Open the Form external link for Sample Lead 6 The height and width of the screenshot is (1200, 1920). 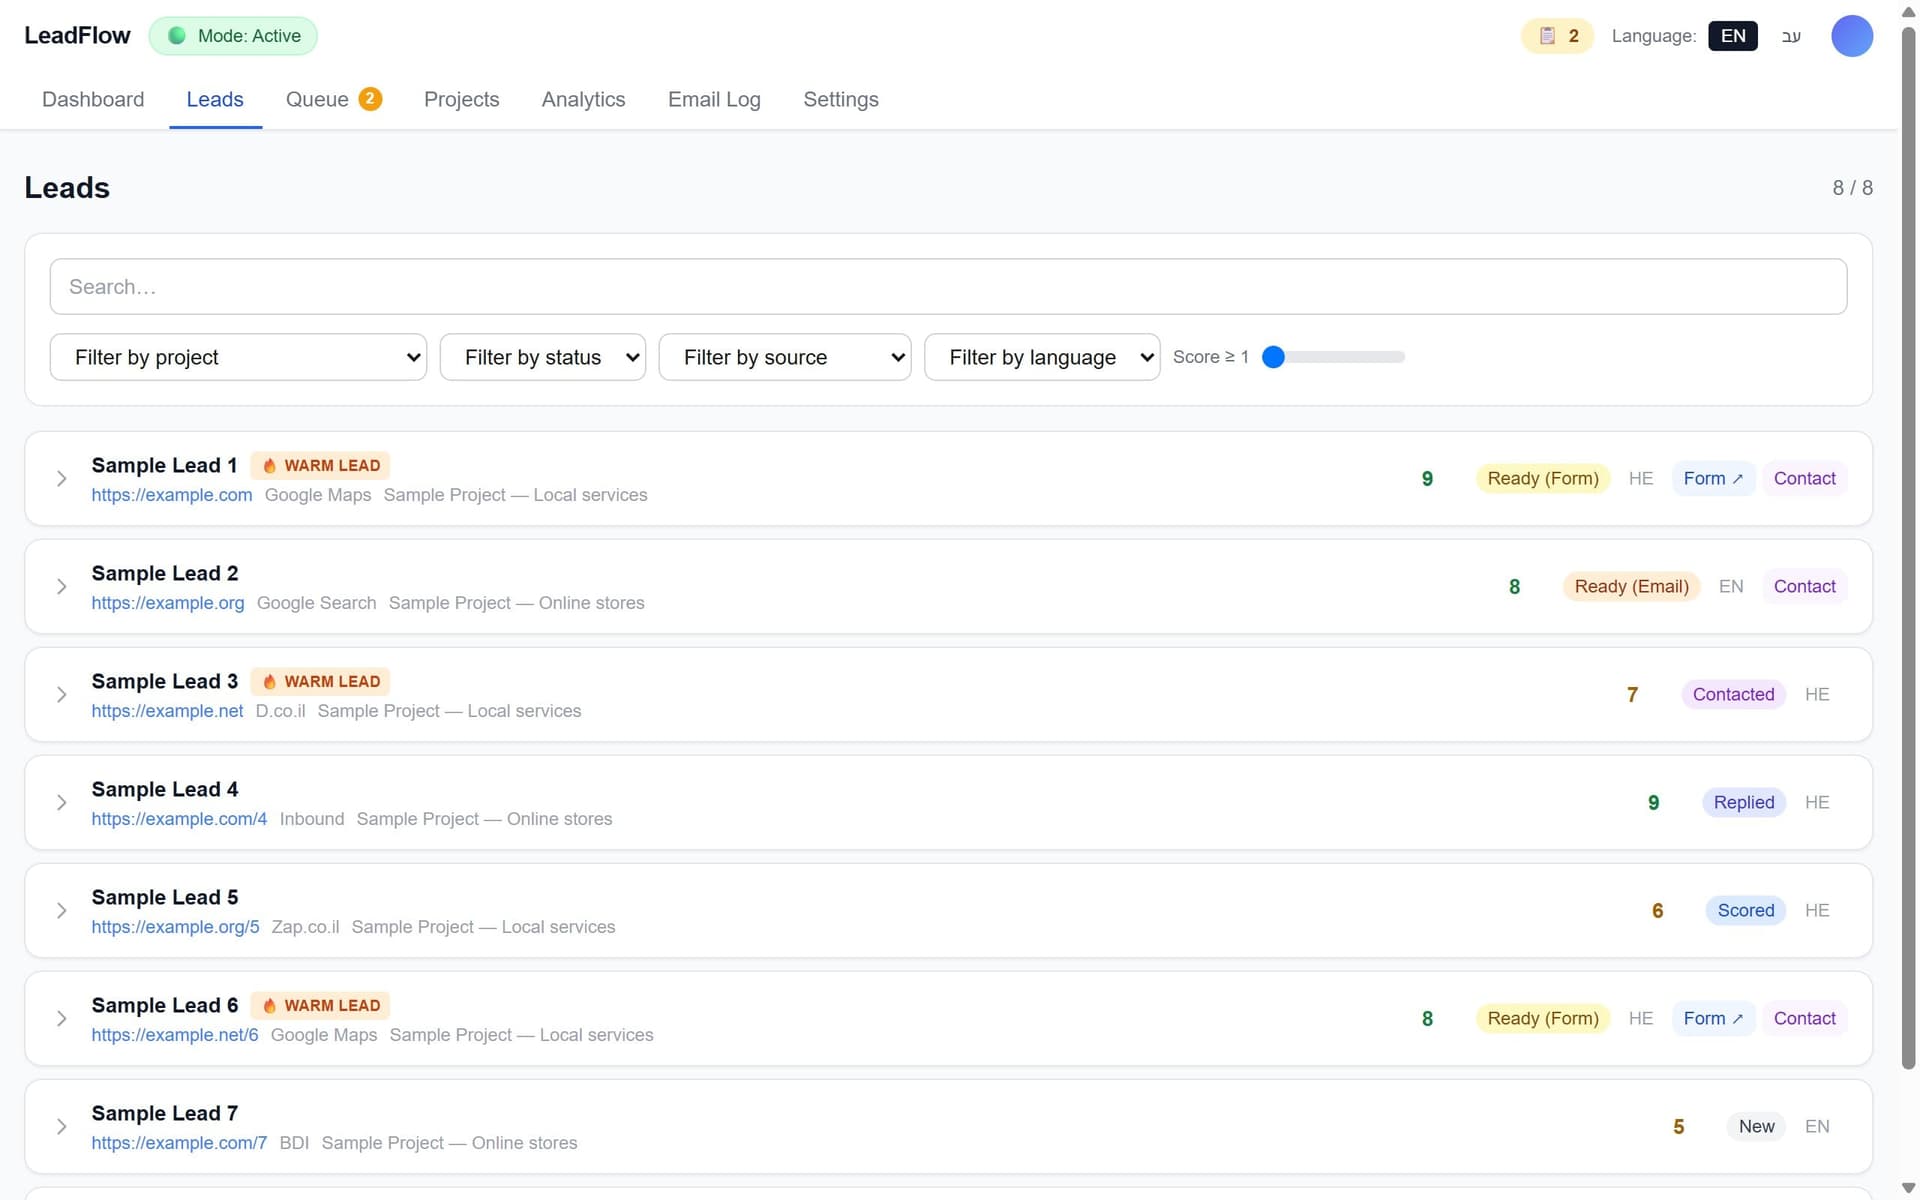pos(1712,1018)
